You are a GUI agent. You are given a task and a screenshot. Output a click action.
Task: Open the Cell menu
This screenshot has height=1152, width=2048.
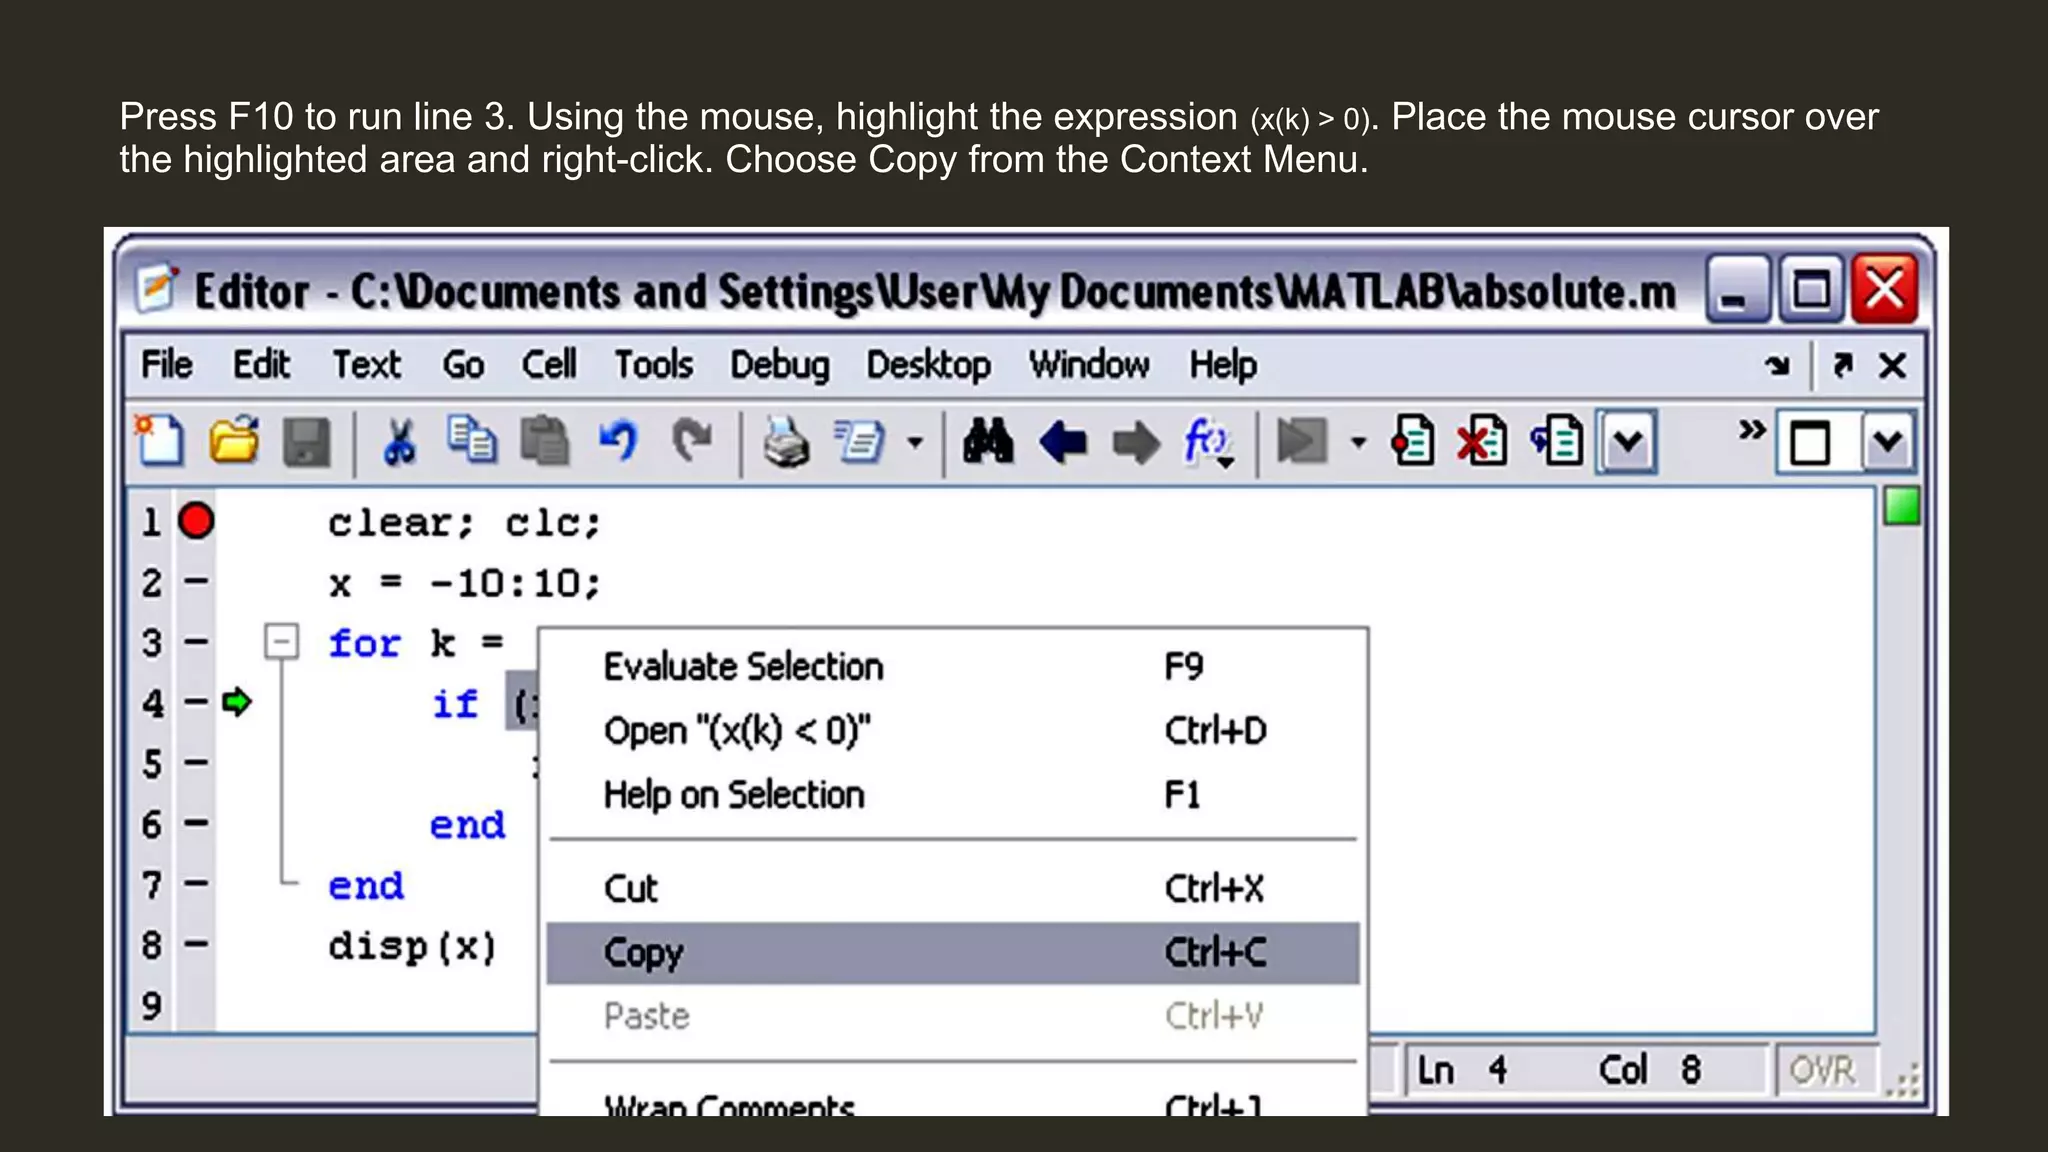point(549,365)
